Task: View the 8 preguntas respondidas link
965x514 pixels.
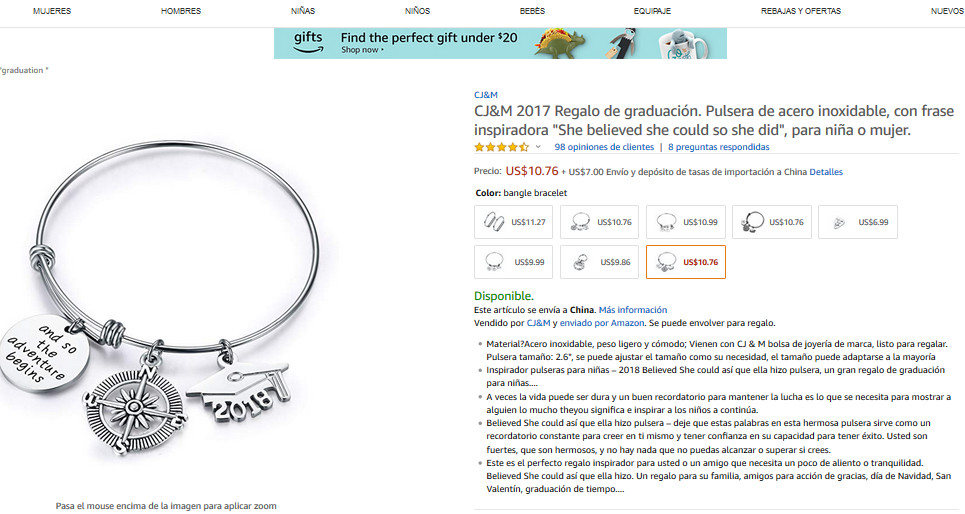Action: tap(719, 147)
